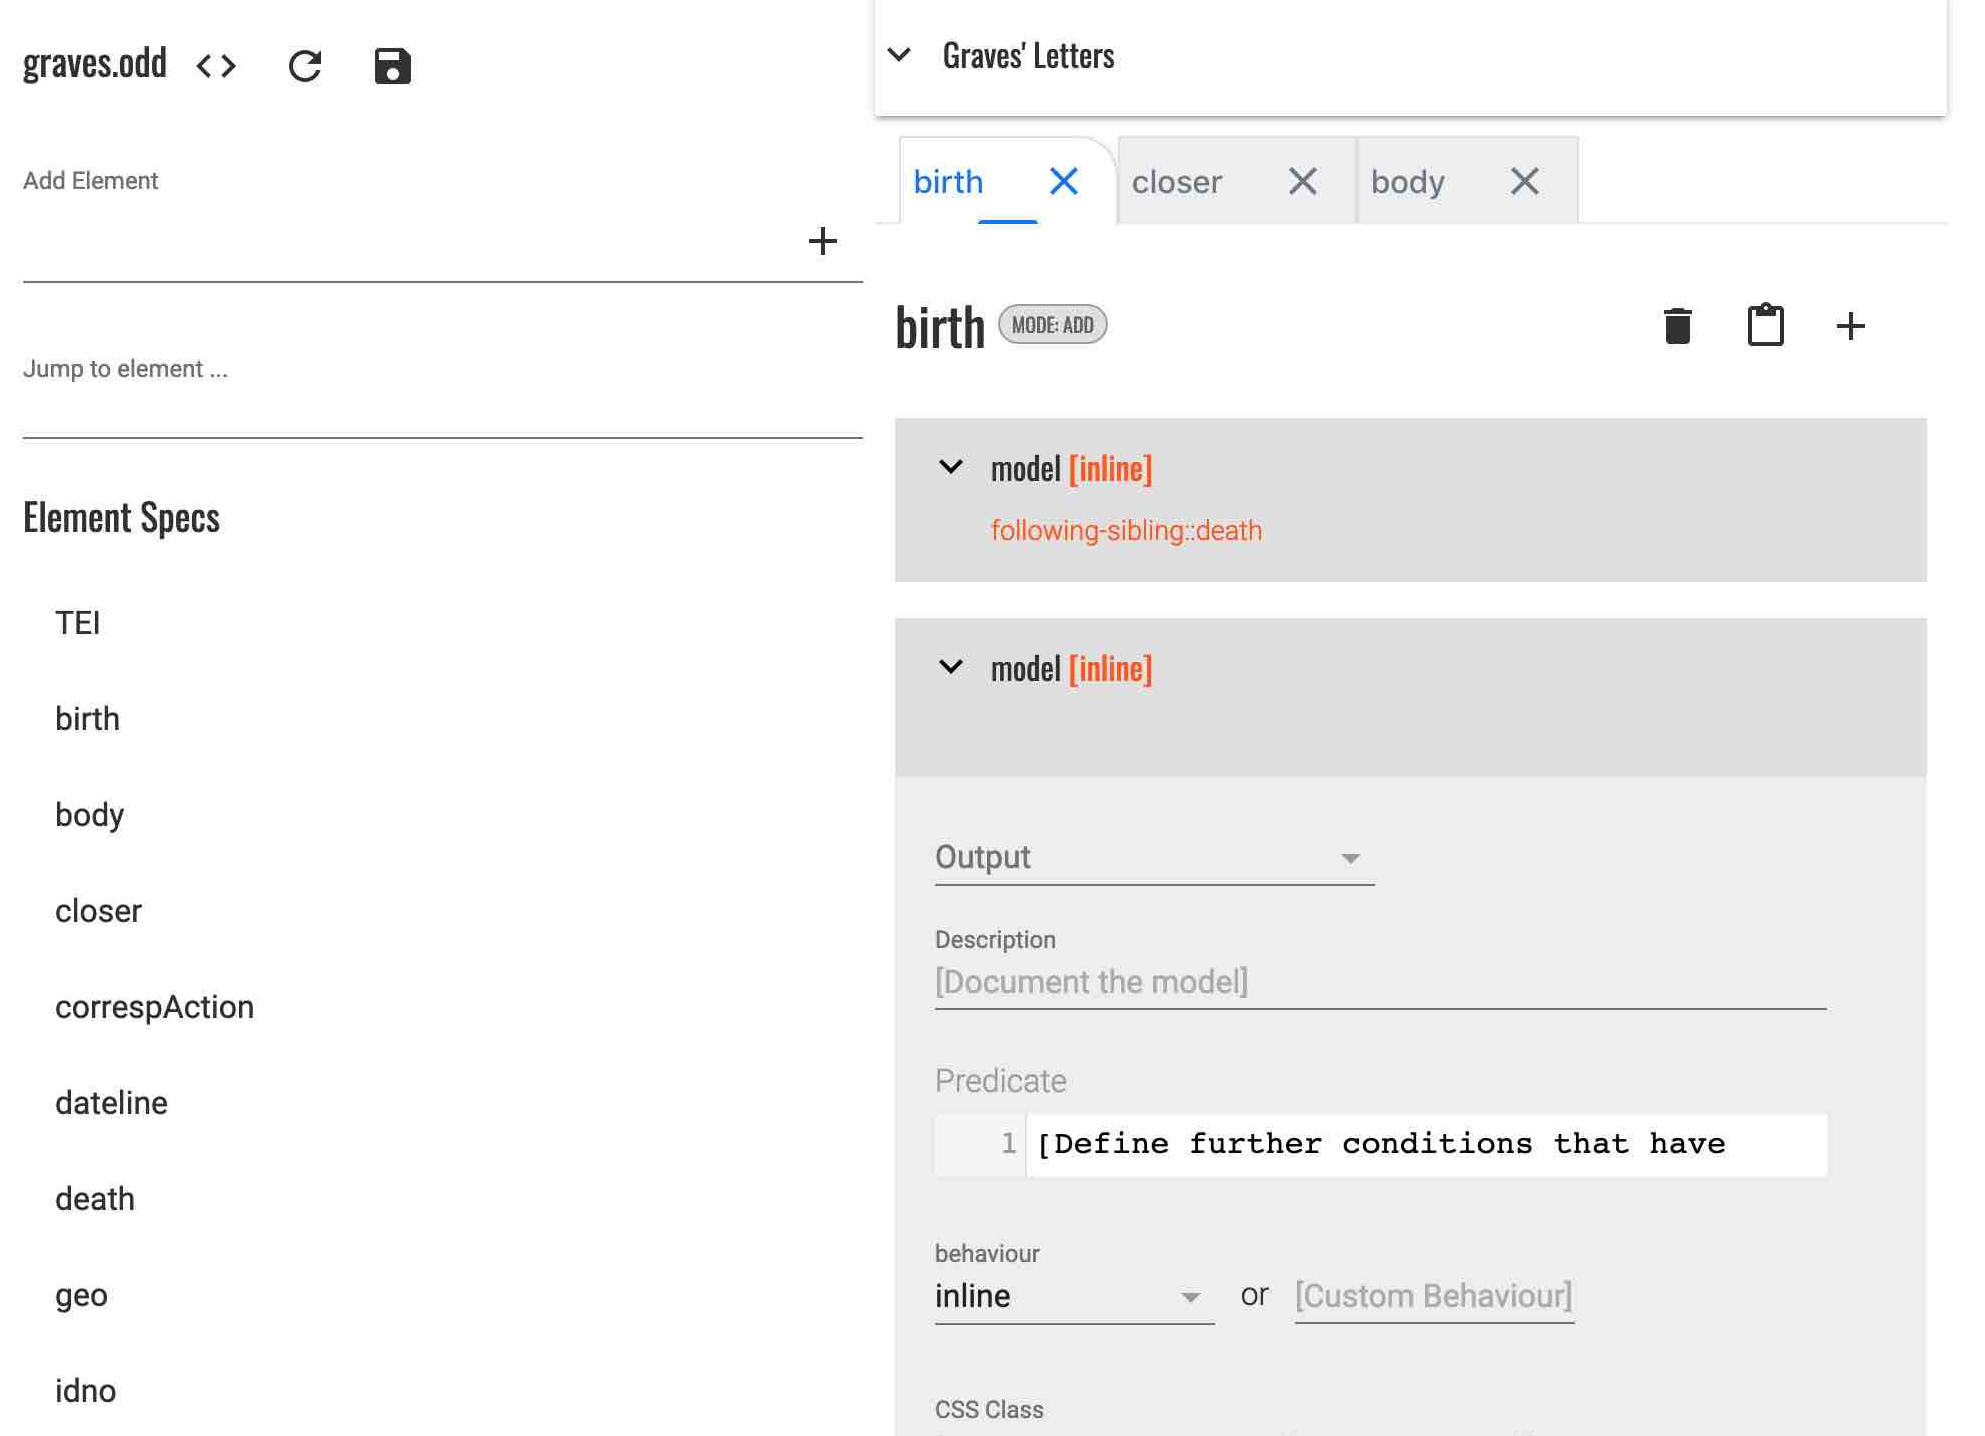Switch to the body tab
The height and width of the screenshot is (1436, 1985).
coord(1408,181)
